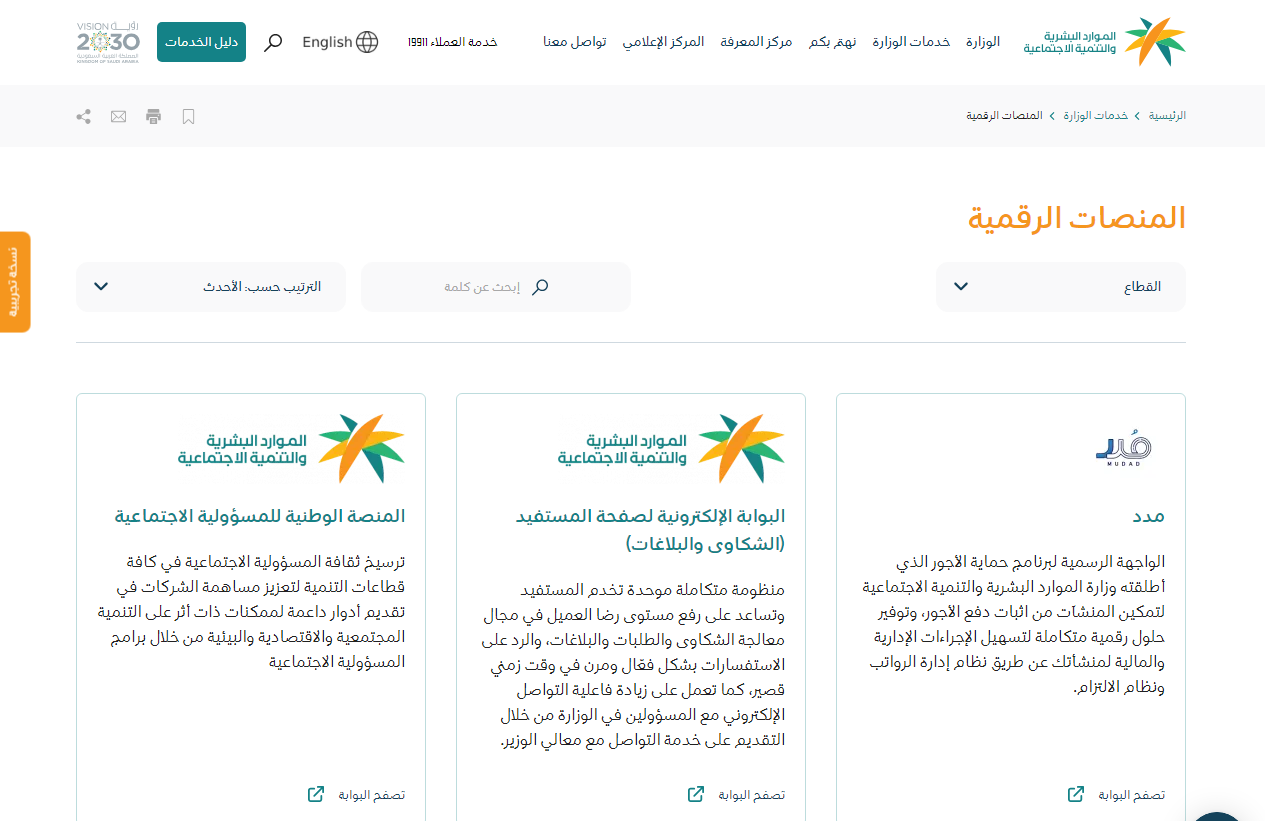The height and width of the screenshot is (821, 1265).
Task: Click the المنصات الرقمية breadcrumb text
Action: pyautogui.click(x=1004, y=116)
